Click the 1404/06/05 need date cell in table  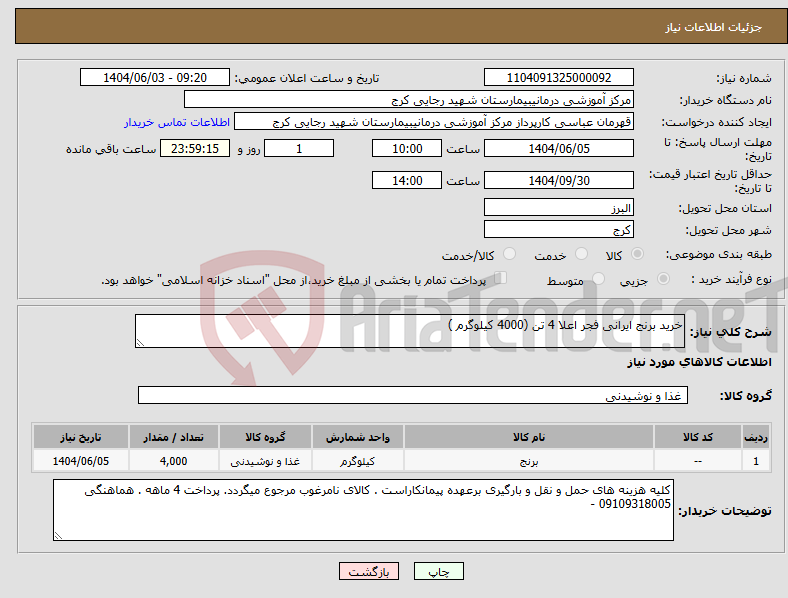(x=80, y=461)
